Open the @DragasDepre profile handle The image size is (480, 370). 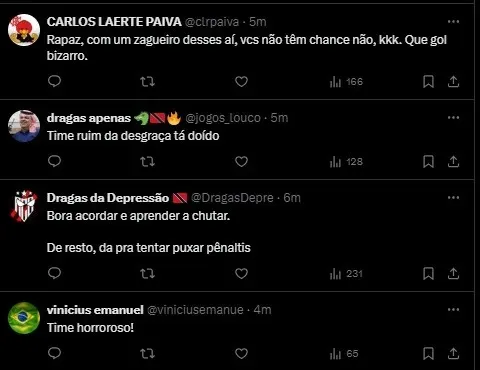(x=232, y=198)
